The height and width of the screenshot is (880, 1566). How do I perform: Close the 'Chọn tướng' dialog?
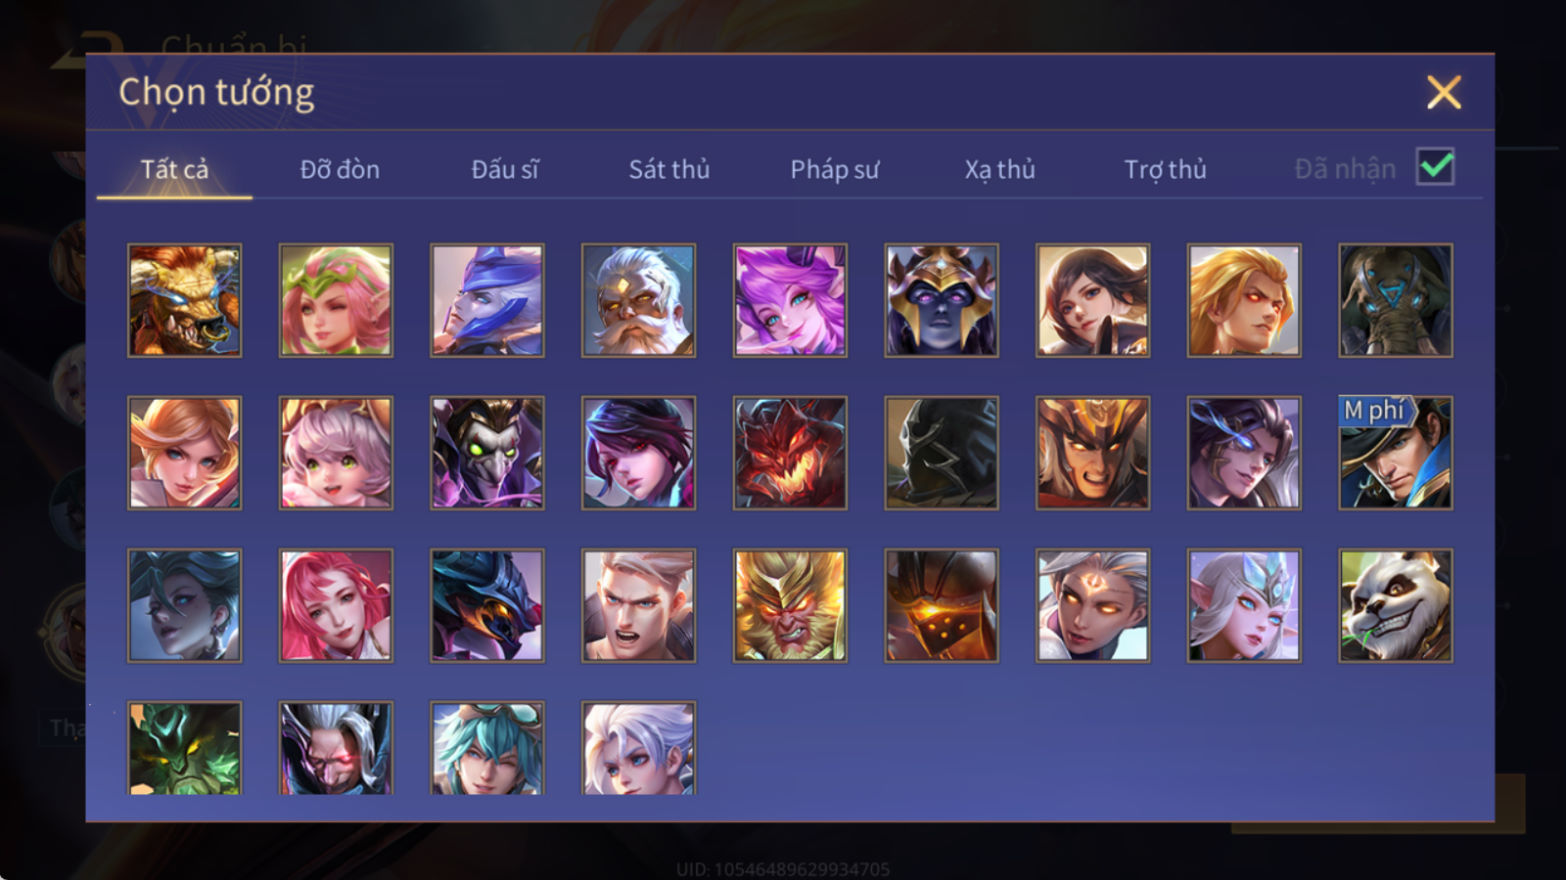tap(1443, 92)
